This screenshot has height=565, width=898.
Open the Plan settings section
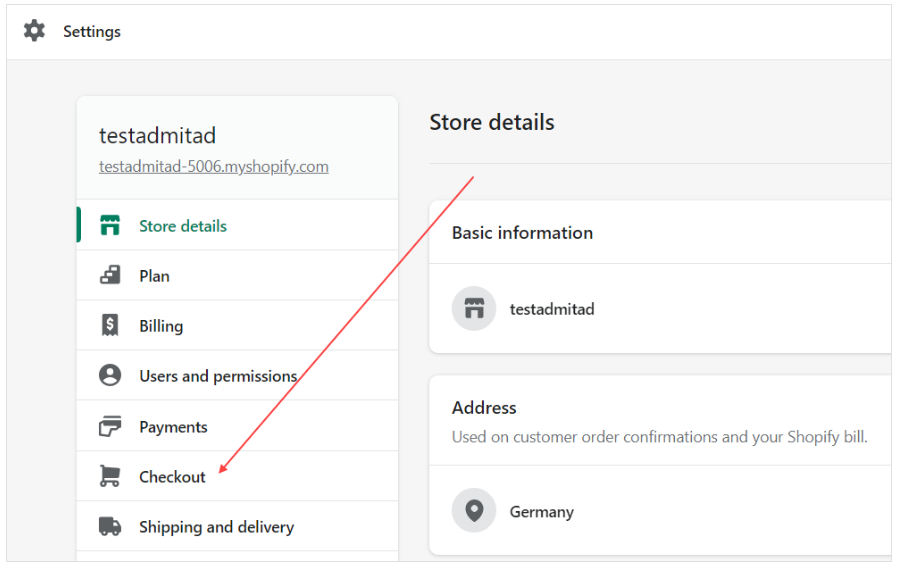(154, 276)
